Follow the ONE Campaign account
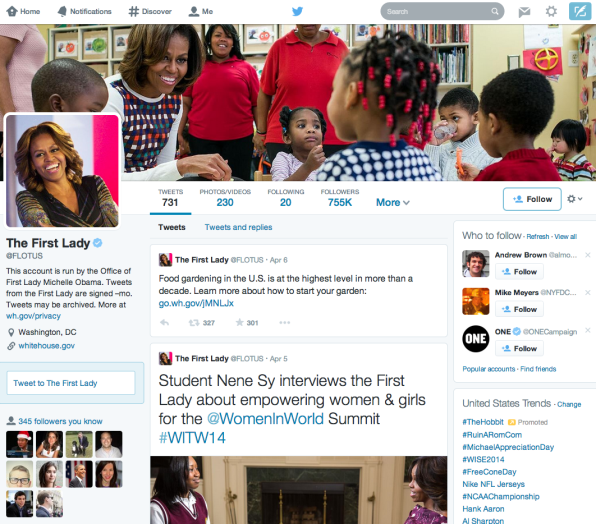This screenshot has width=596, height=524. (519, 348)
